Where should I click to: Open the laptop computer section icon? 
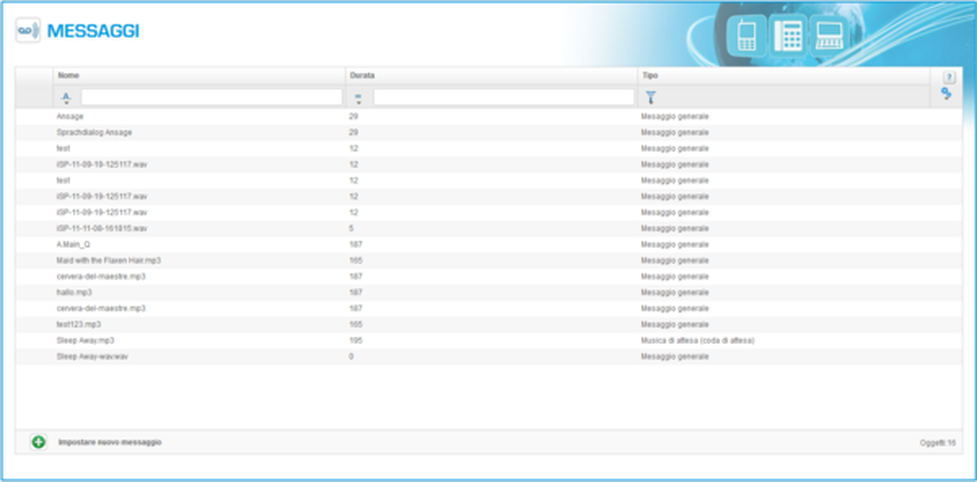click(x=829, y=35)
